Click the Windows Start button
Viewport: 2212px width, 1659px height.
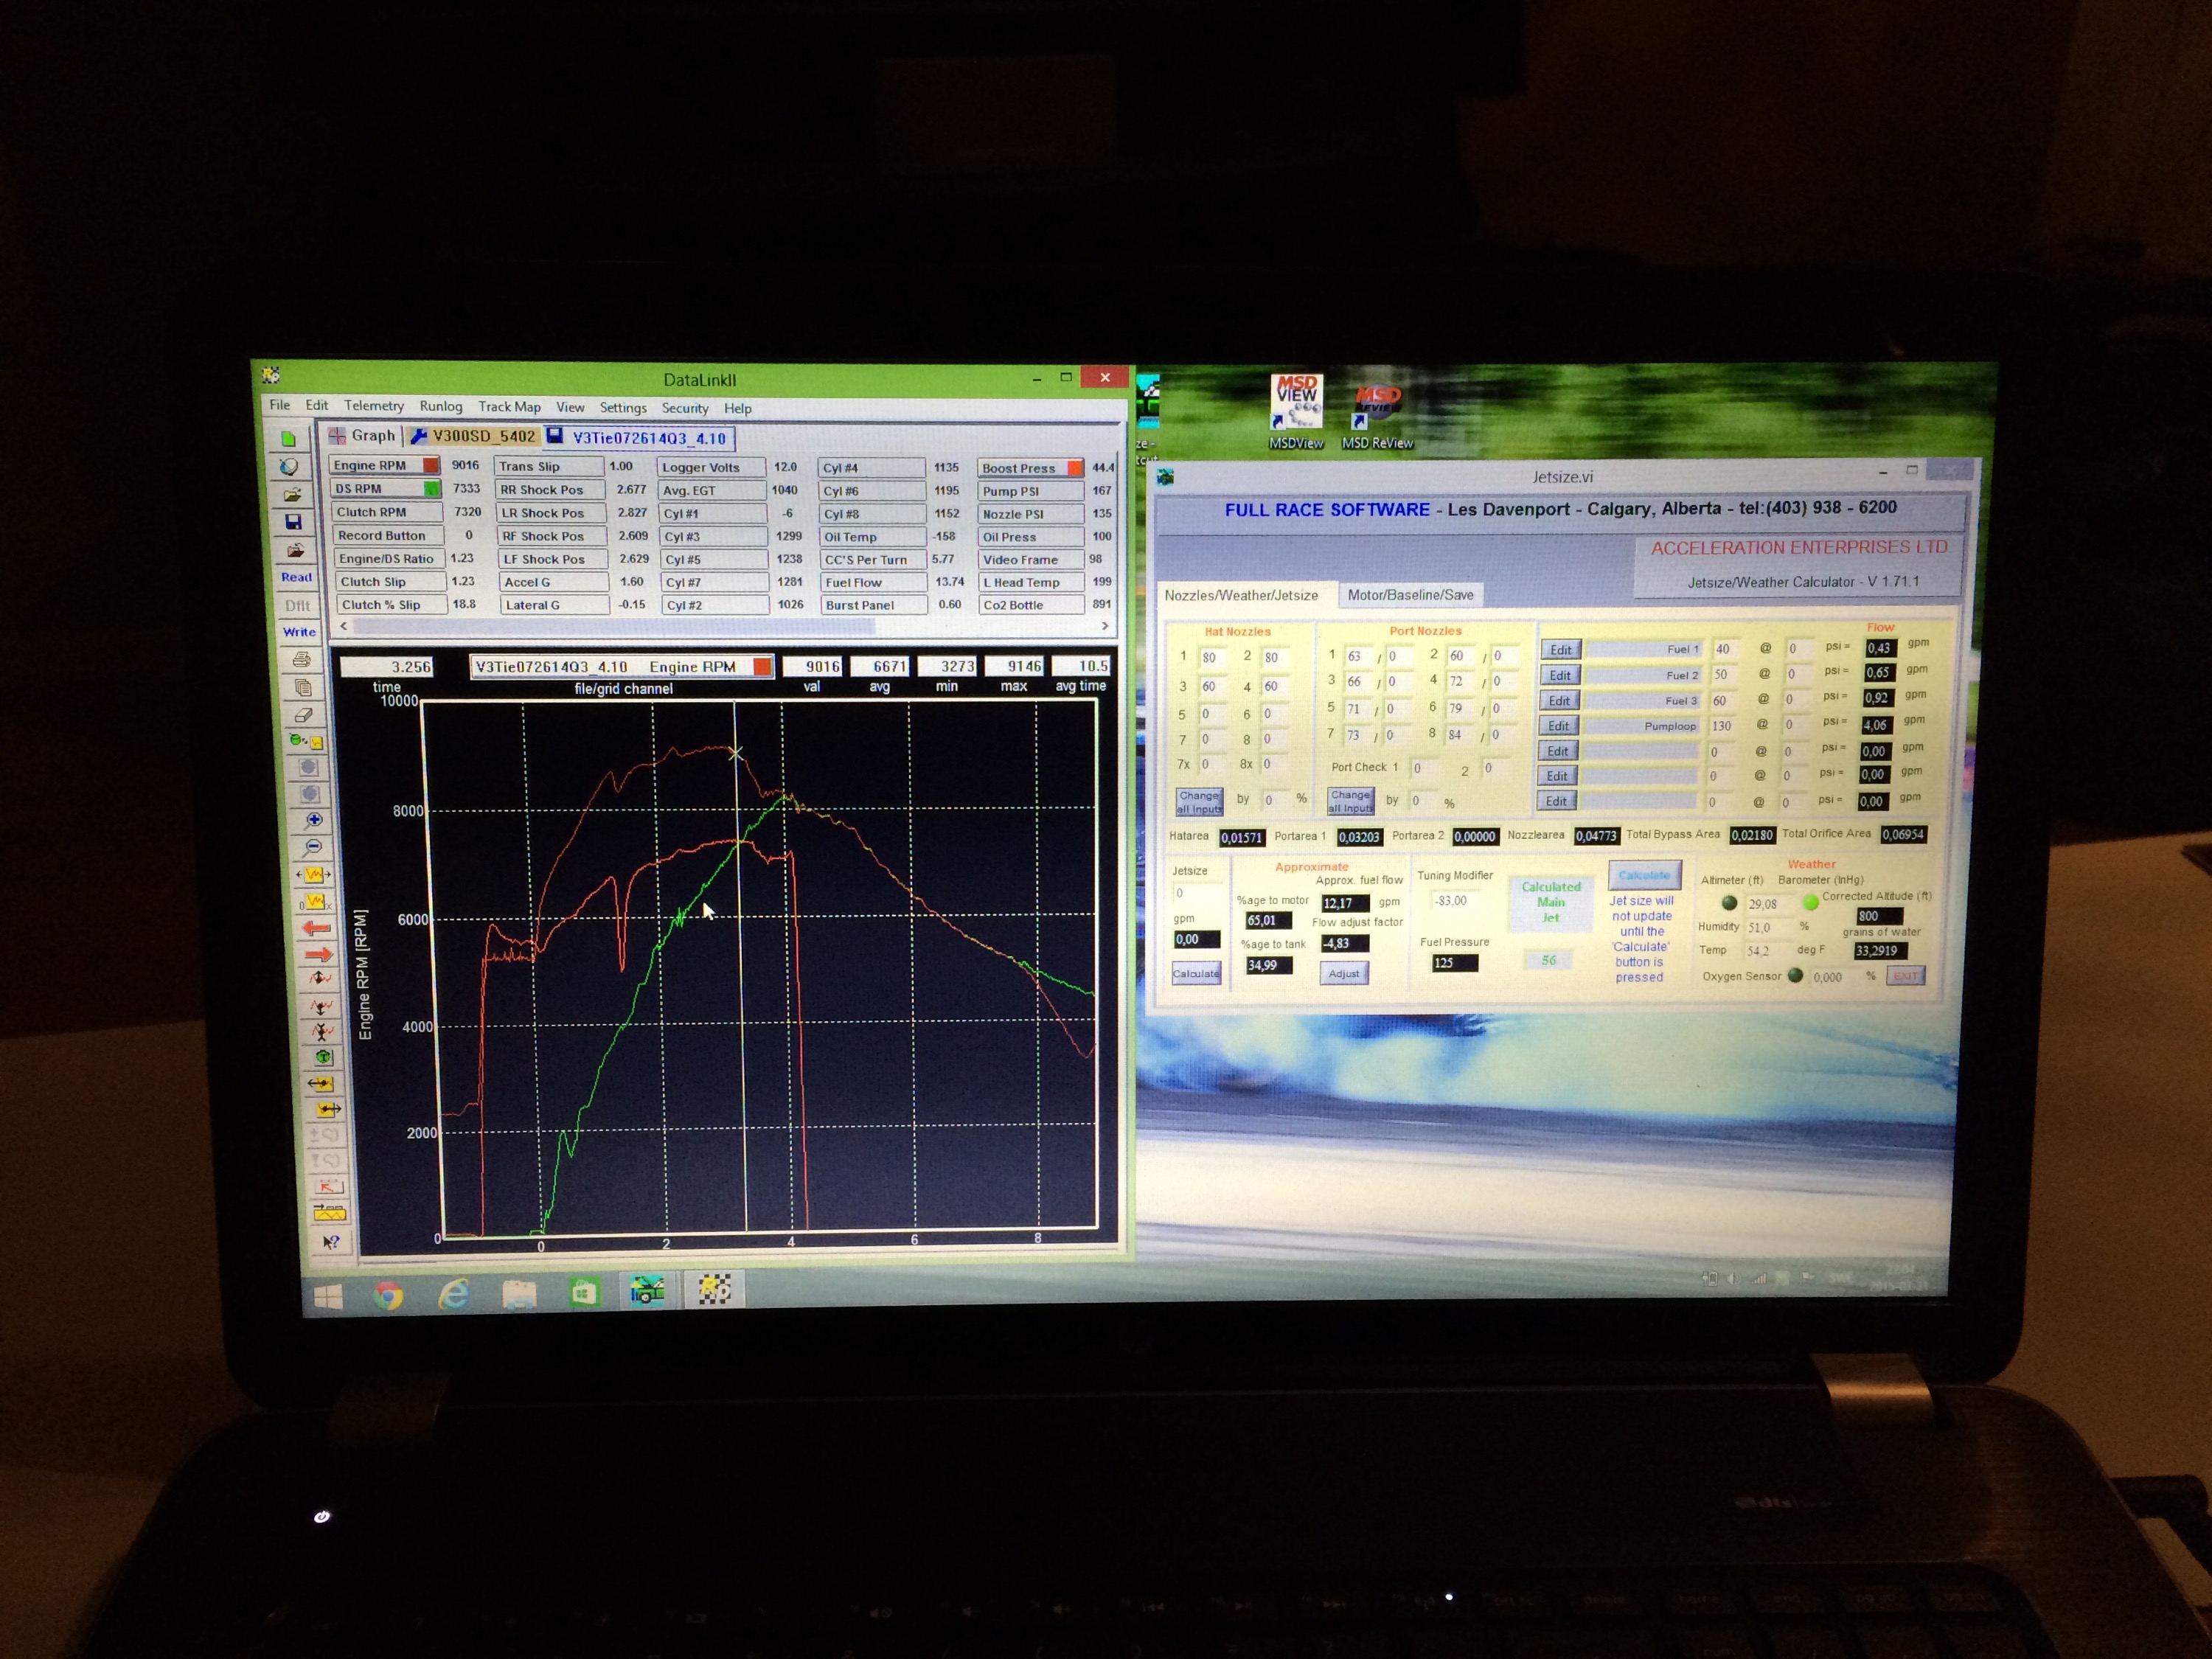point(328,1298)
